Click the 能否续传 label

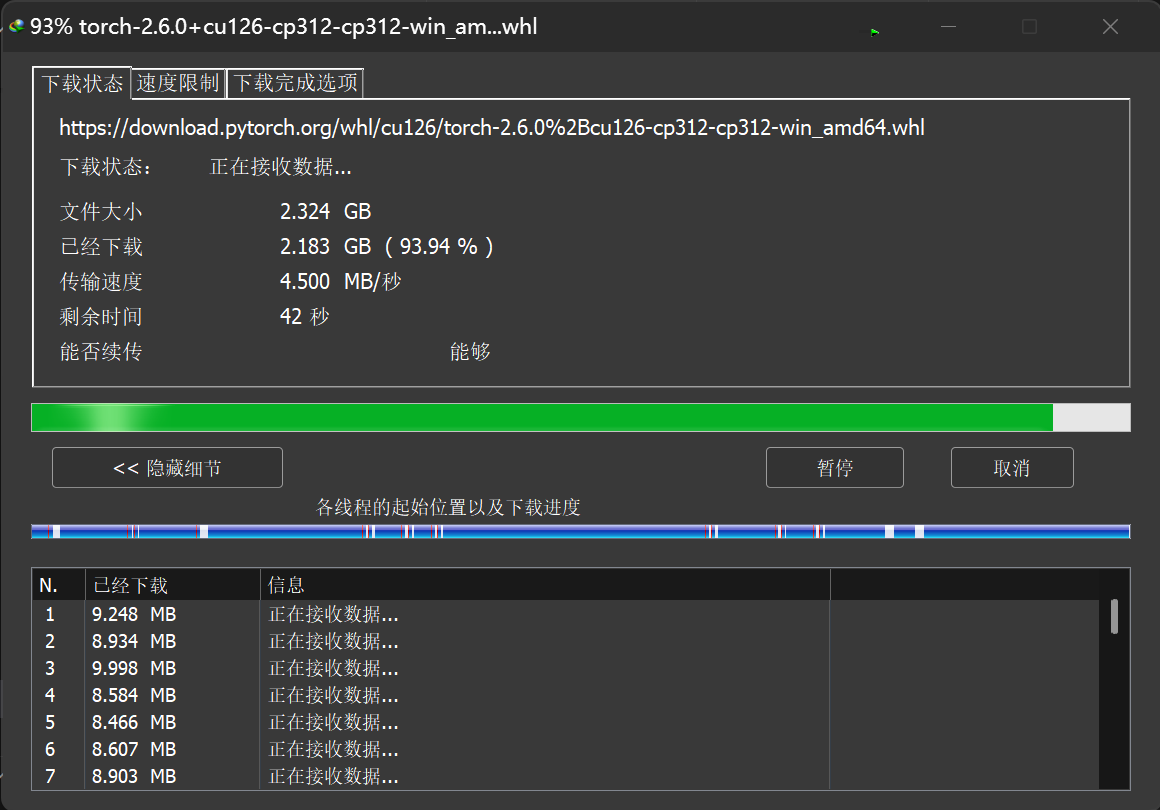click(101, 351)
